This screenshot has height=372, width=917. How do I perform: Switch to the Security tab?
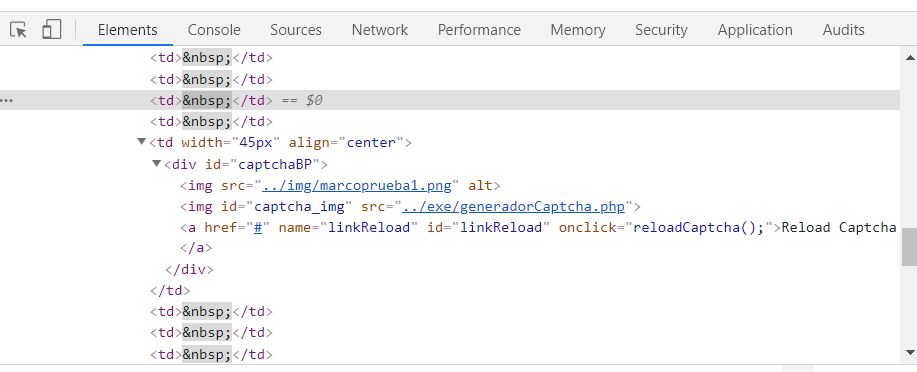pyautogui.click(x=661, y=30)
